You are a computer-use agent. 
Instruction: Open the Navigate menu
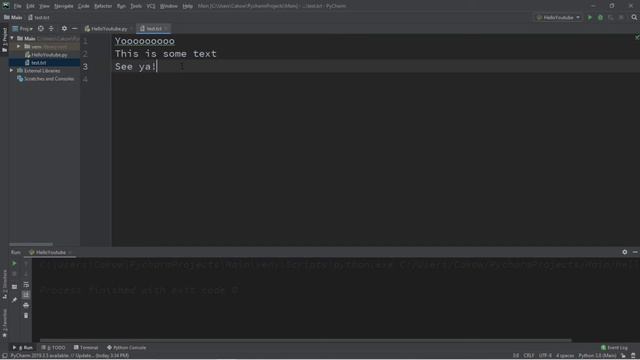(64, 6)
